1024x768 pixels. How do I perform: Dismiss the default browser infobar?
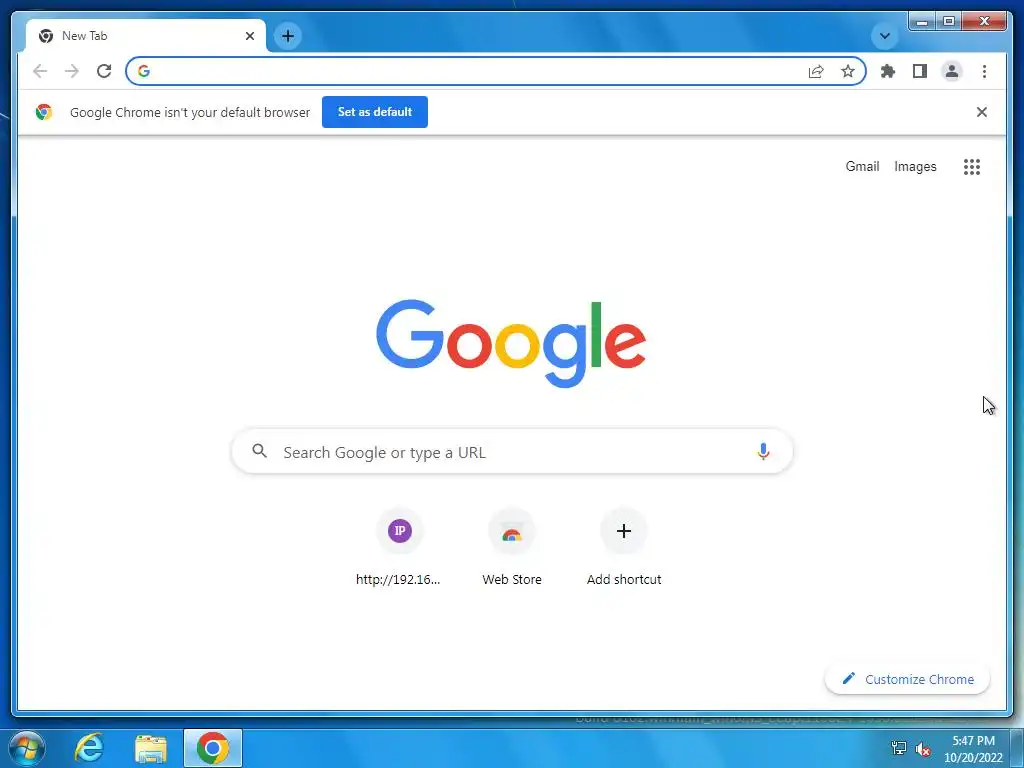coord(982,112)
